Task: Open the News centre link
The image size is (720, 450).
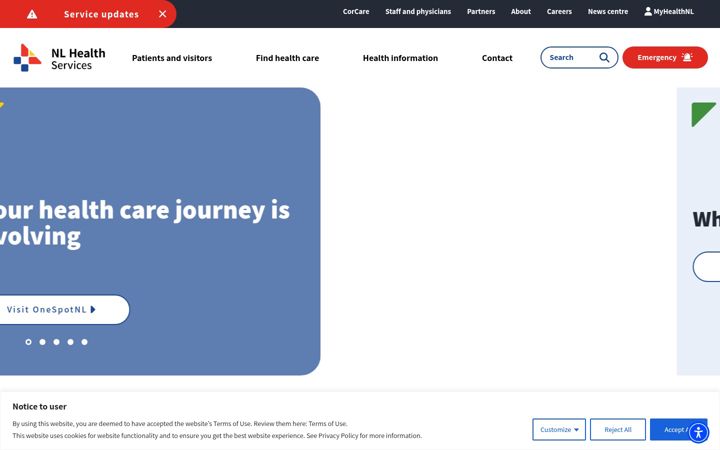Action: (x=608, y=11)
